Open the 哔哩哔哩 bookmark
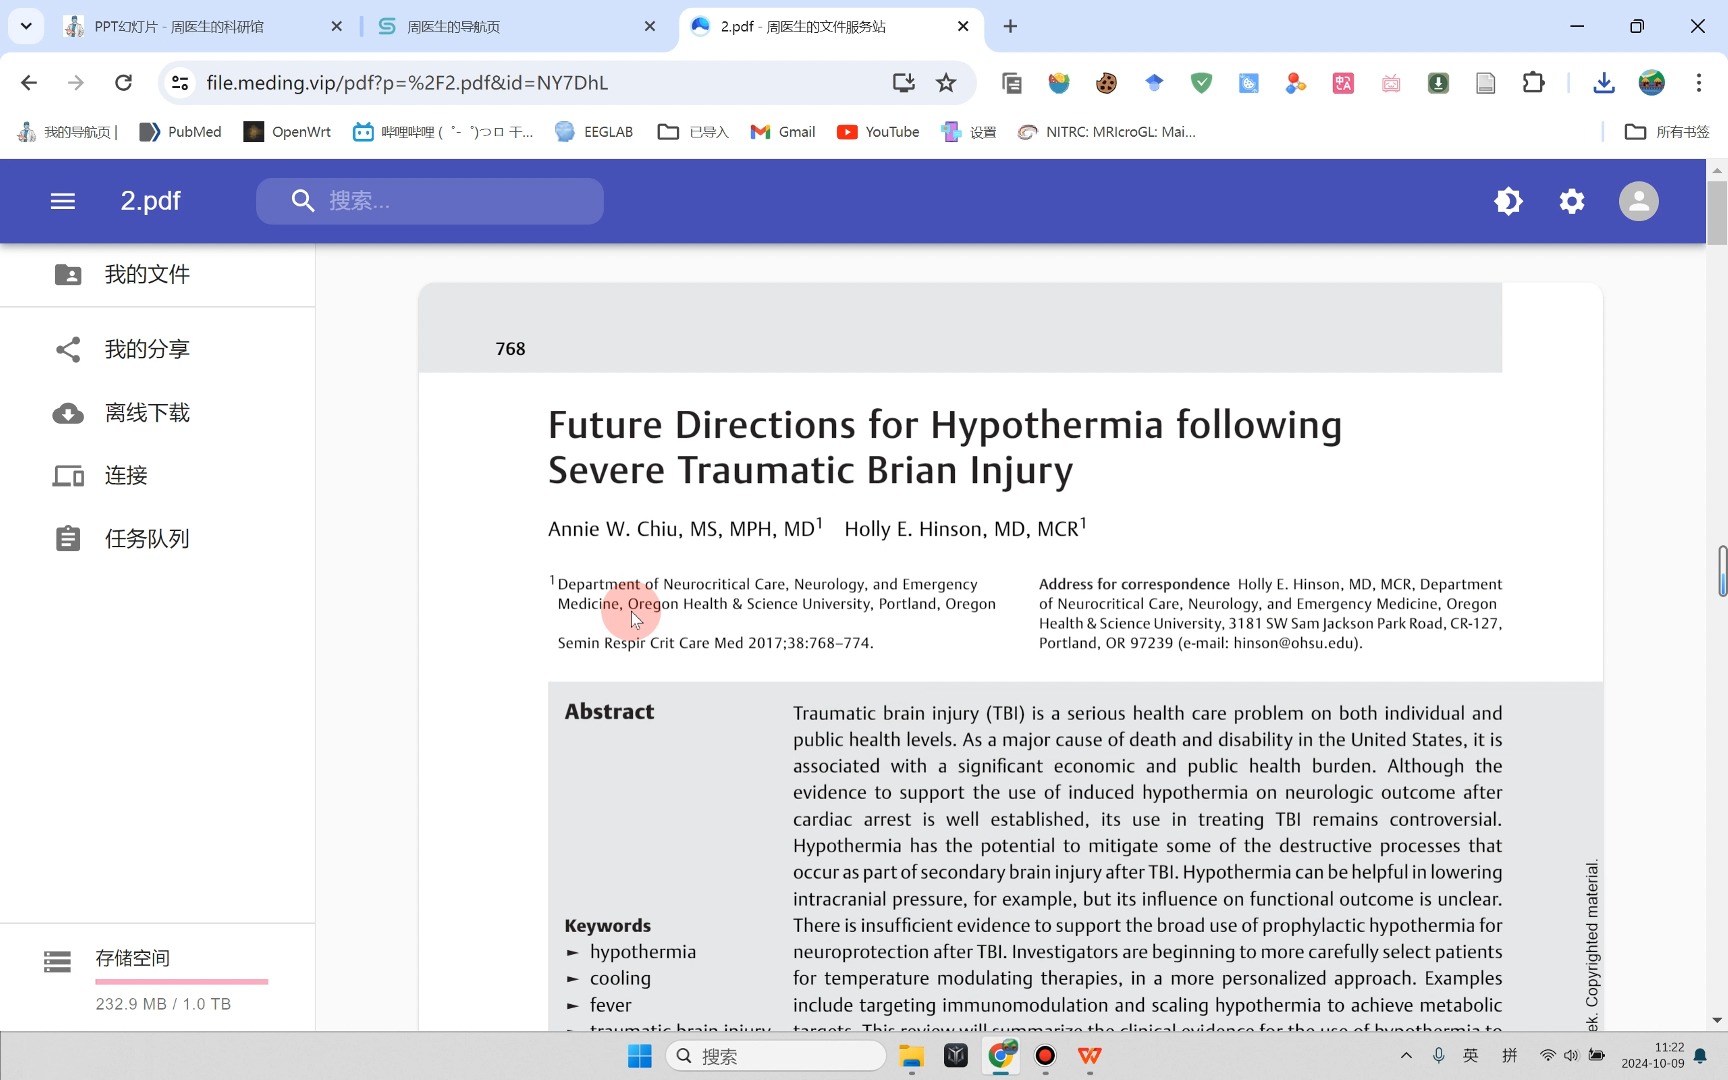Screen dimensions: 1728x1080 tap(443, 132)
